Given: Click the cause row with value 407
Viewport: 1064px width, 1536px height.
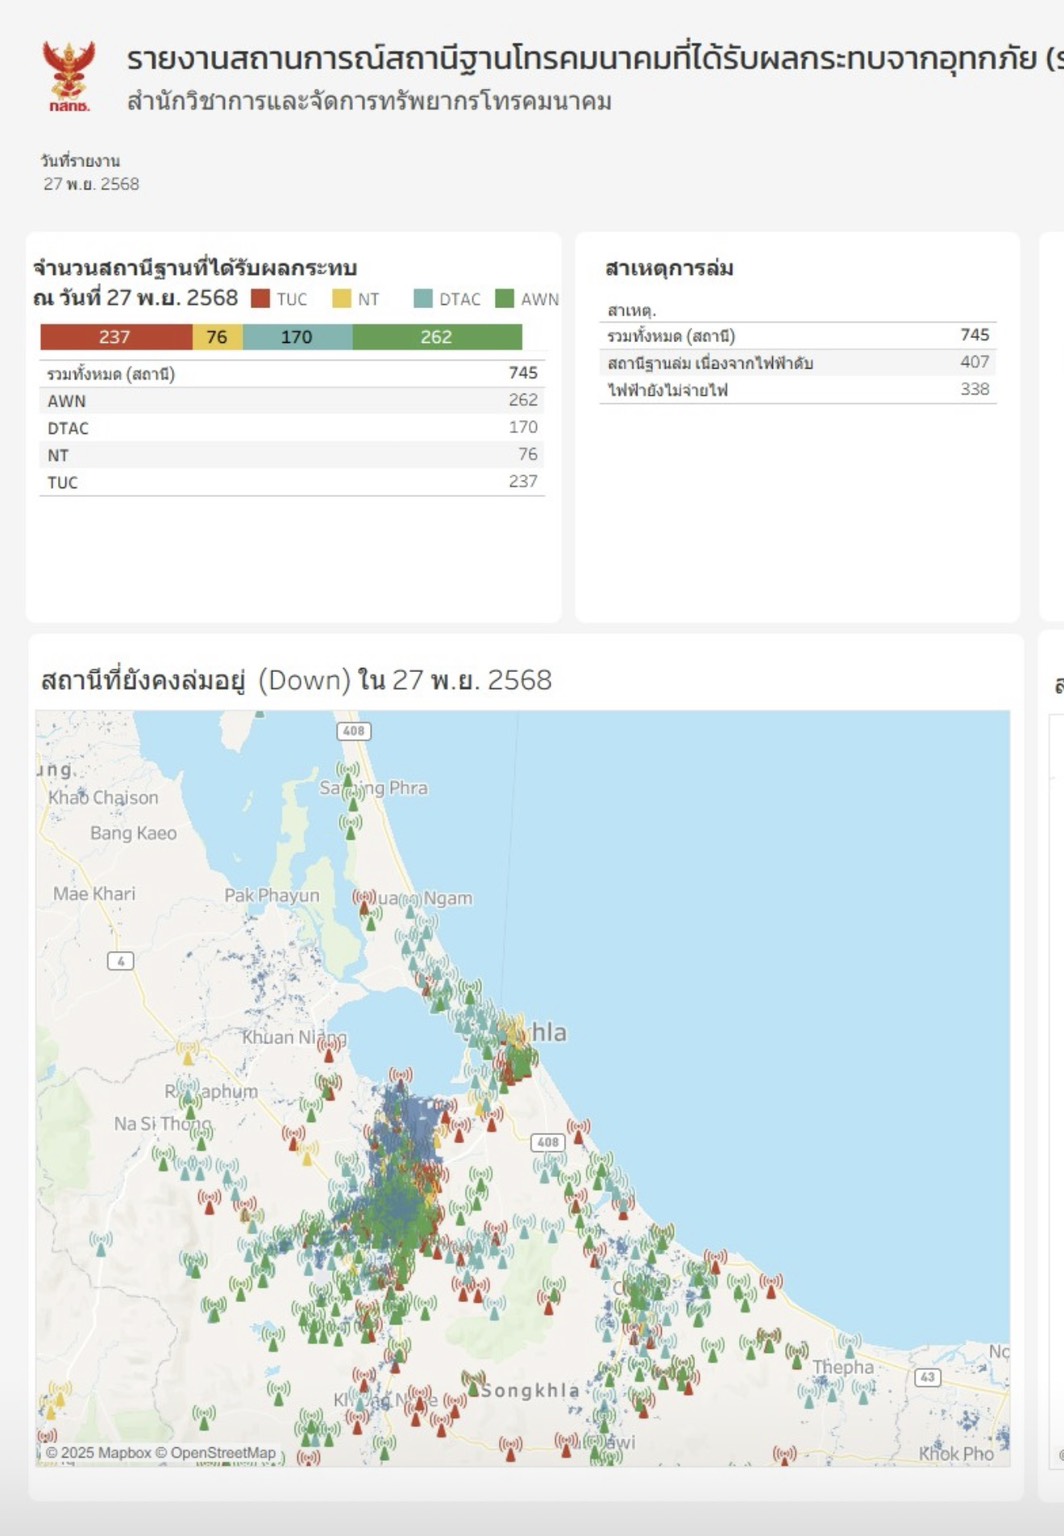Looking at the screenshot, I should tap(798, 362).
